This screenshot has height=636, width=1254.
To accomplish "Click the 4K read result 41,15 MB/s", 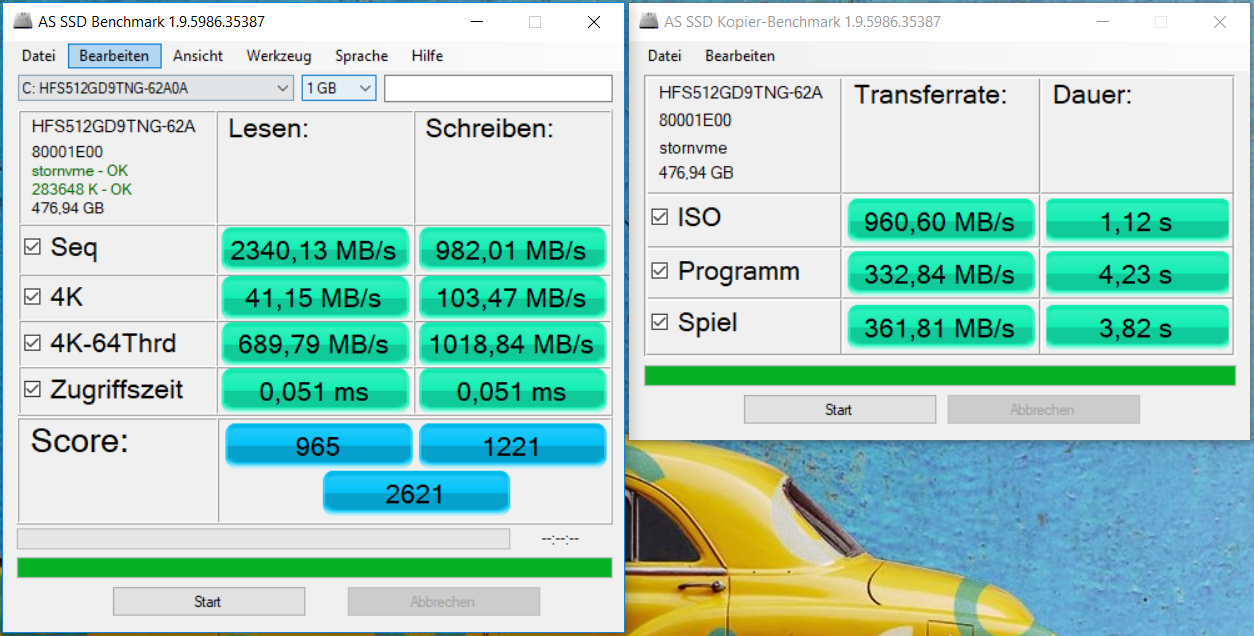I will [x=314, y=297].
